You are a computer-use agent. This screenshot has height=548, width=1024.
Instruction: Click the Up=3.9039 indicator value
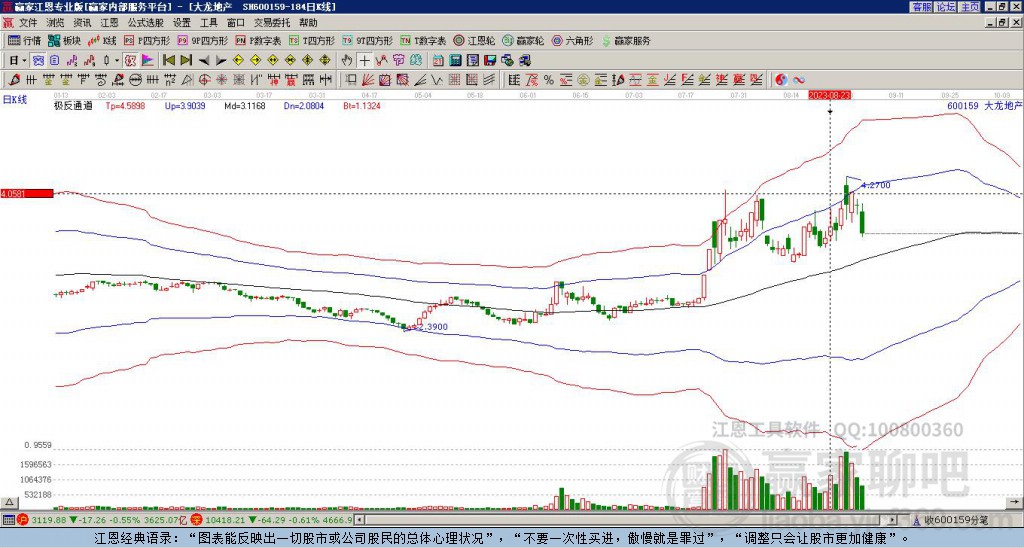tap(185, 106)
